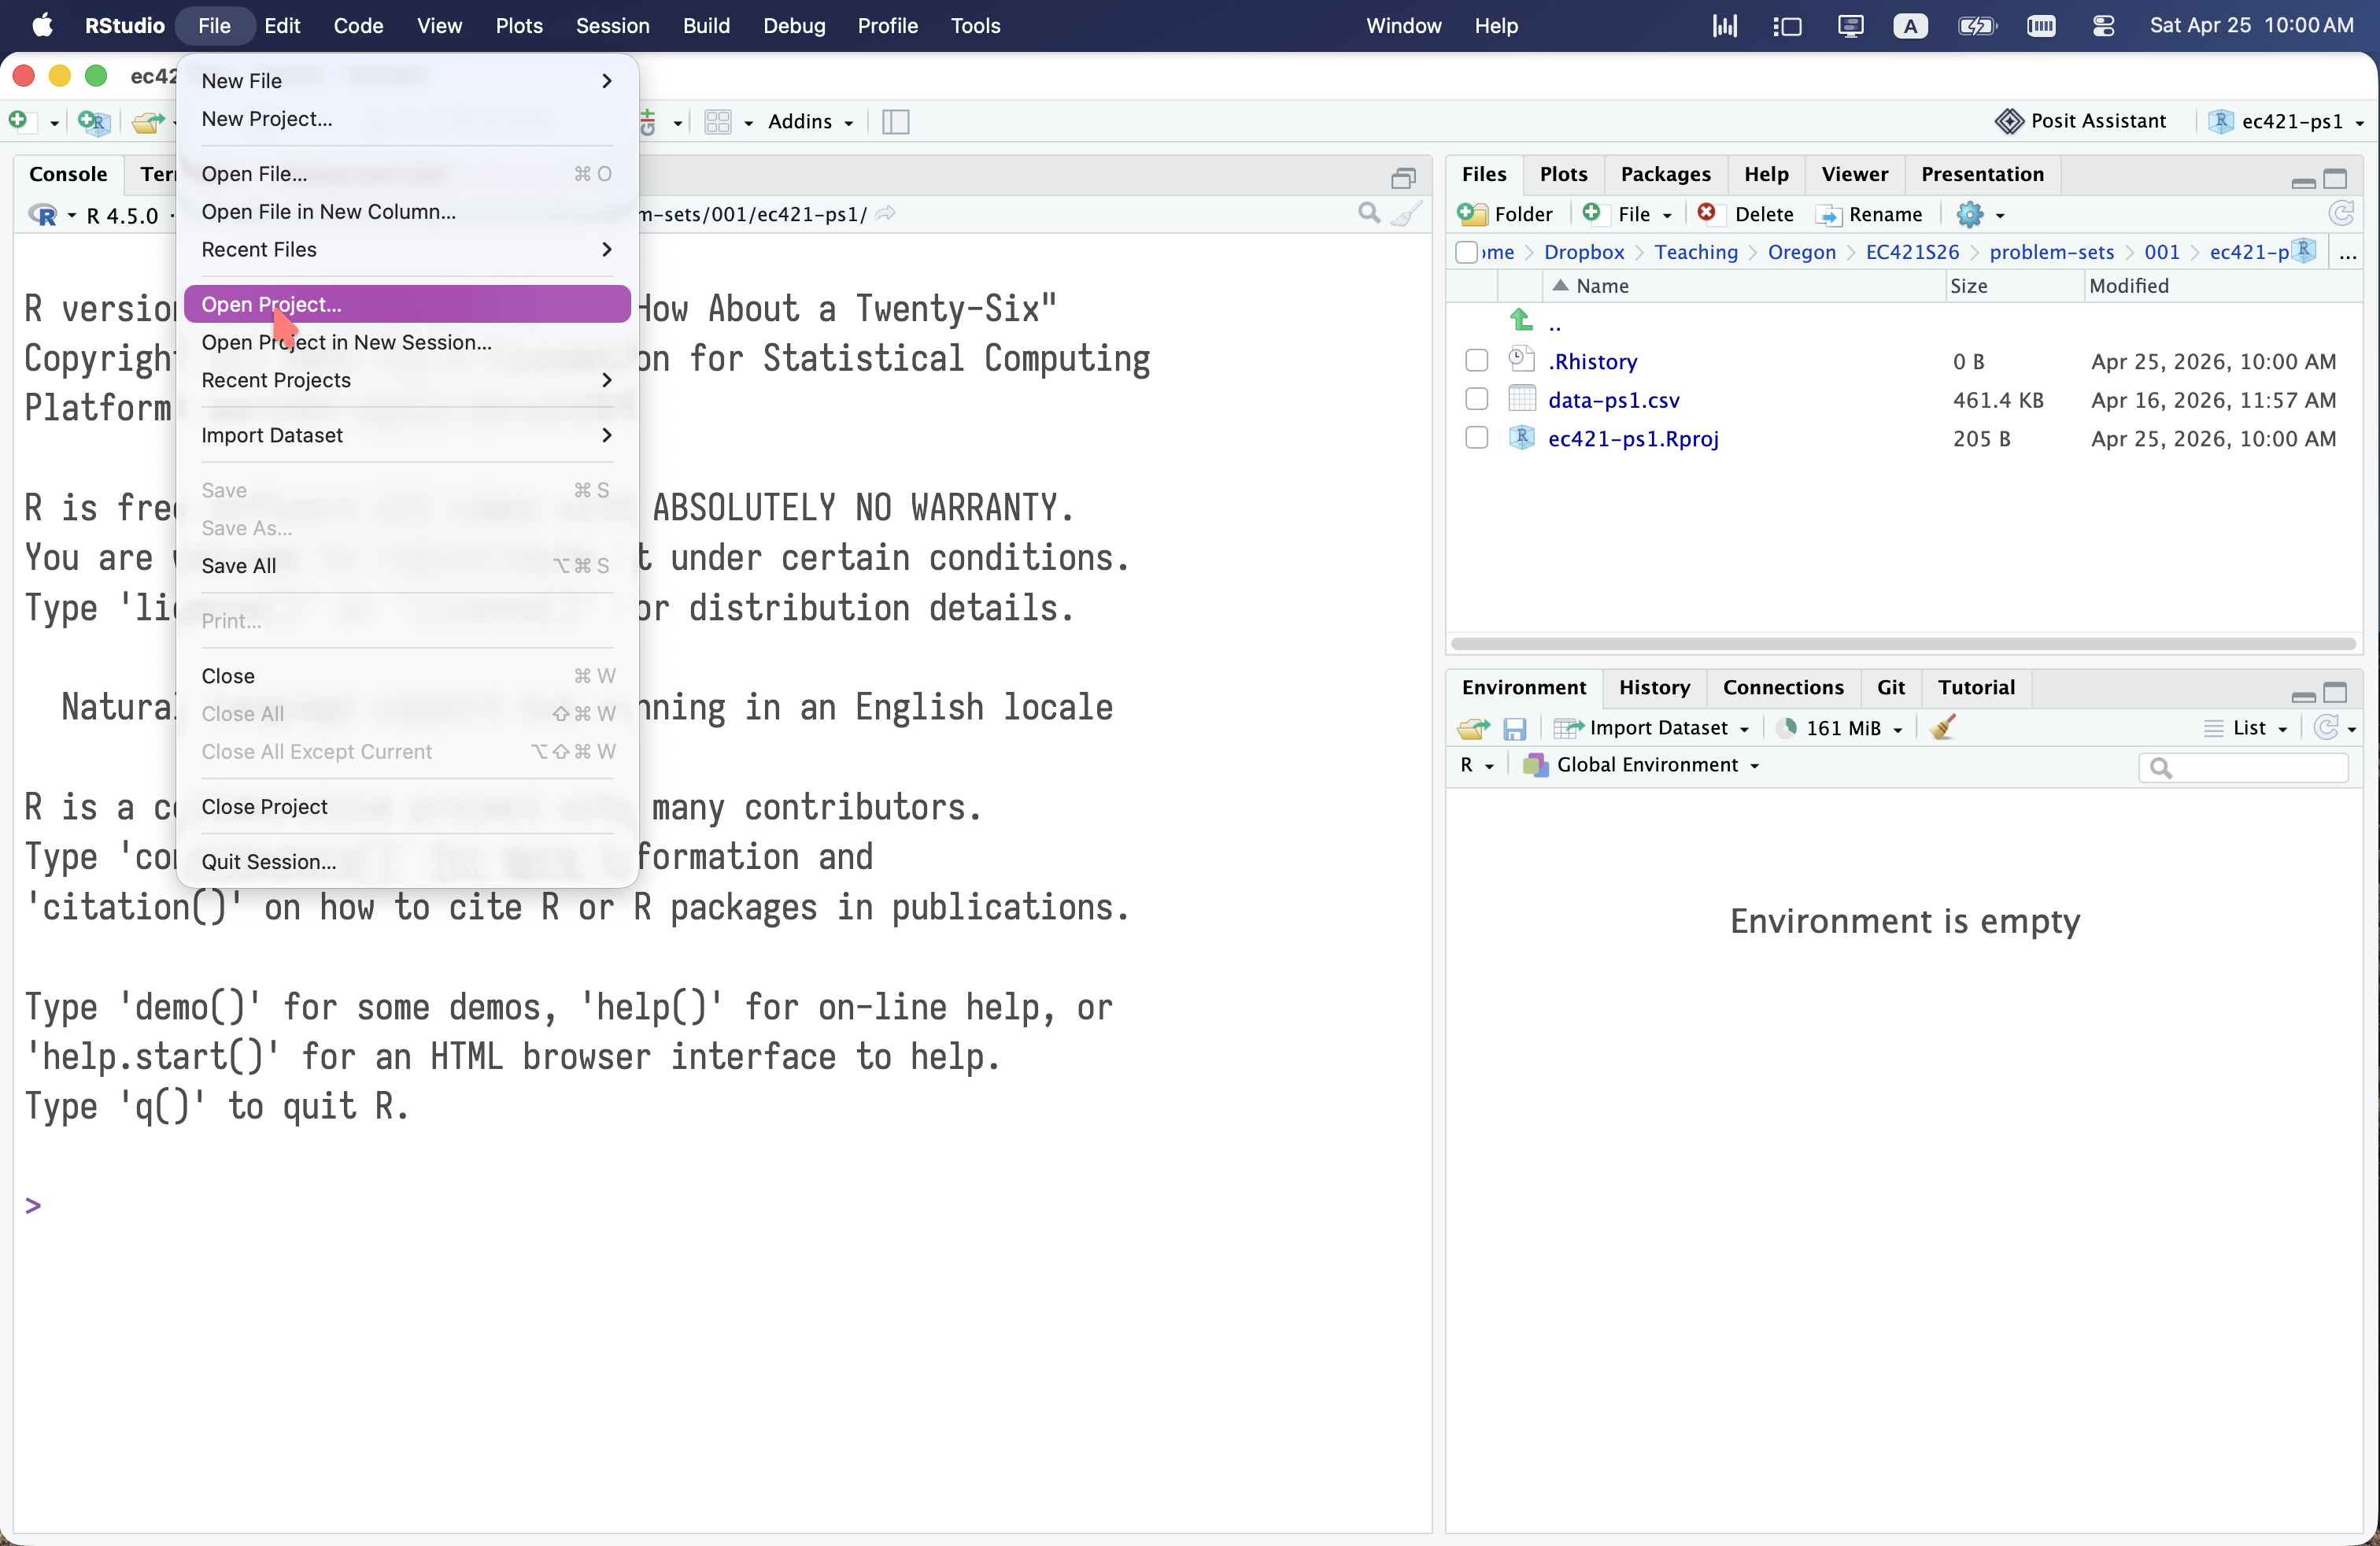
Task: Click the console clear broom icon
Action: point(1406,213)
